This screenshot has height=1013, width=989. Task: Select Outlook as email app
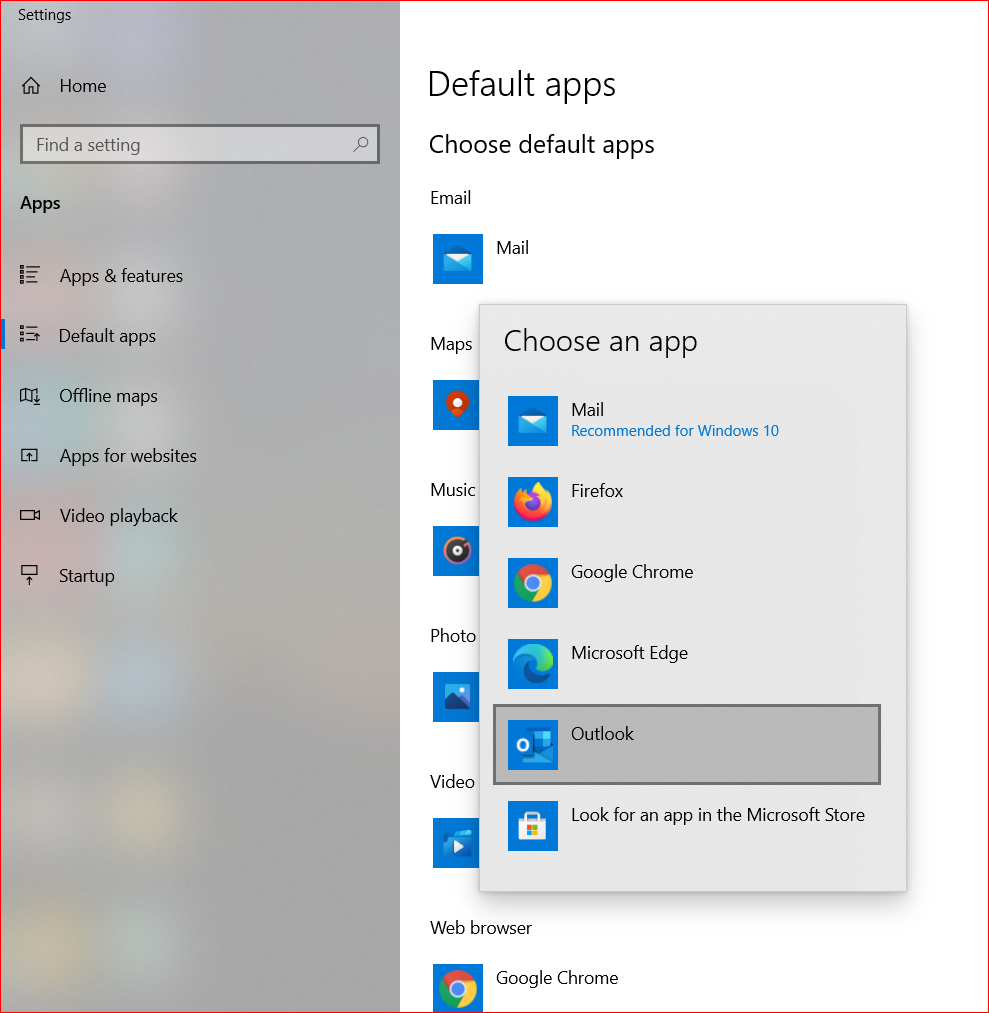click(x=687, y=745)
